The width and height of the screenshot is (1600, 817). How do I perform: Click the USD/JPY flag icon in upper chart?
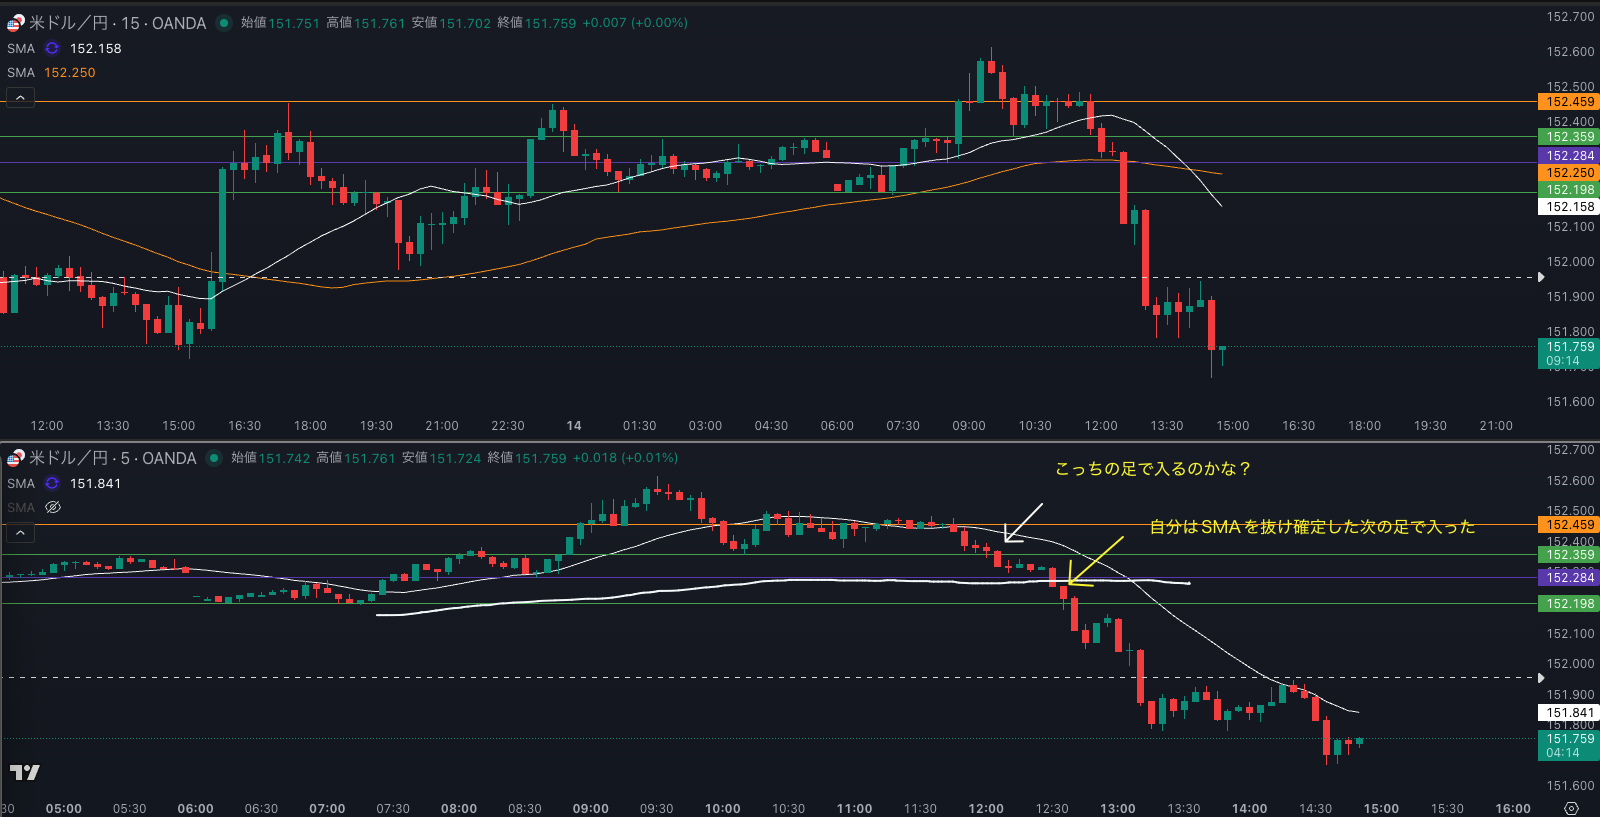coord(15,23)
